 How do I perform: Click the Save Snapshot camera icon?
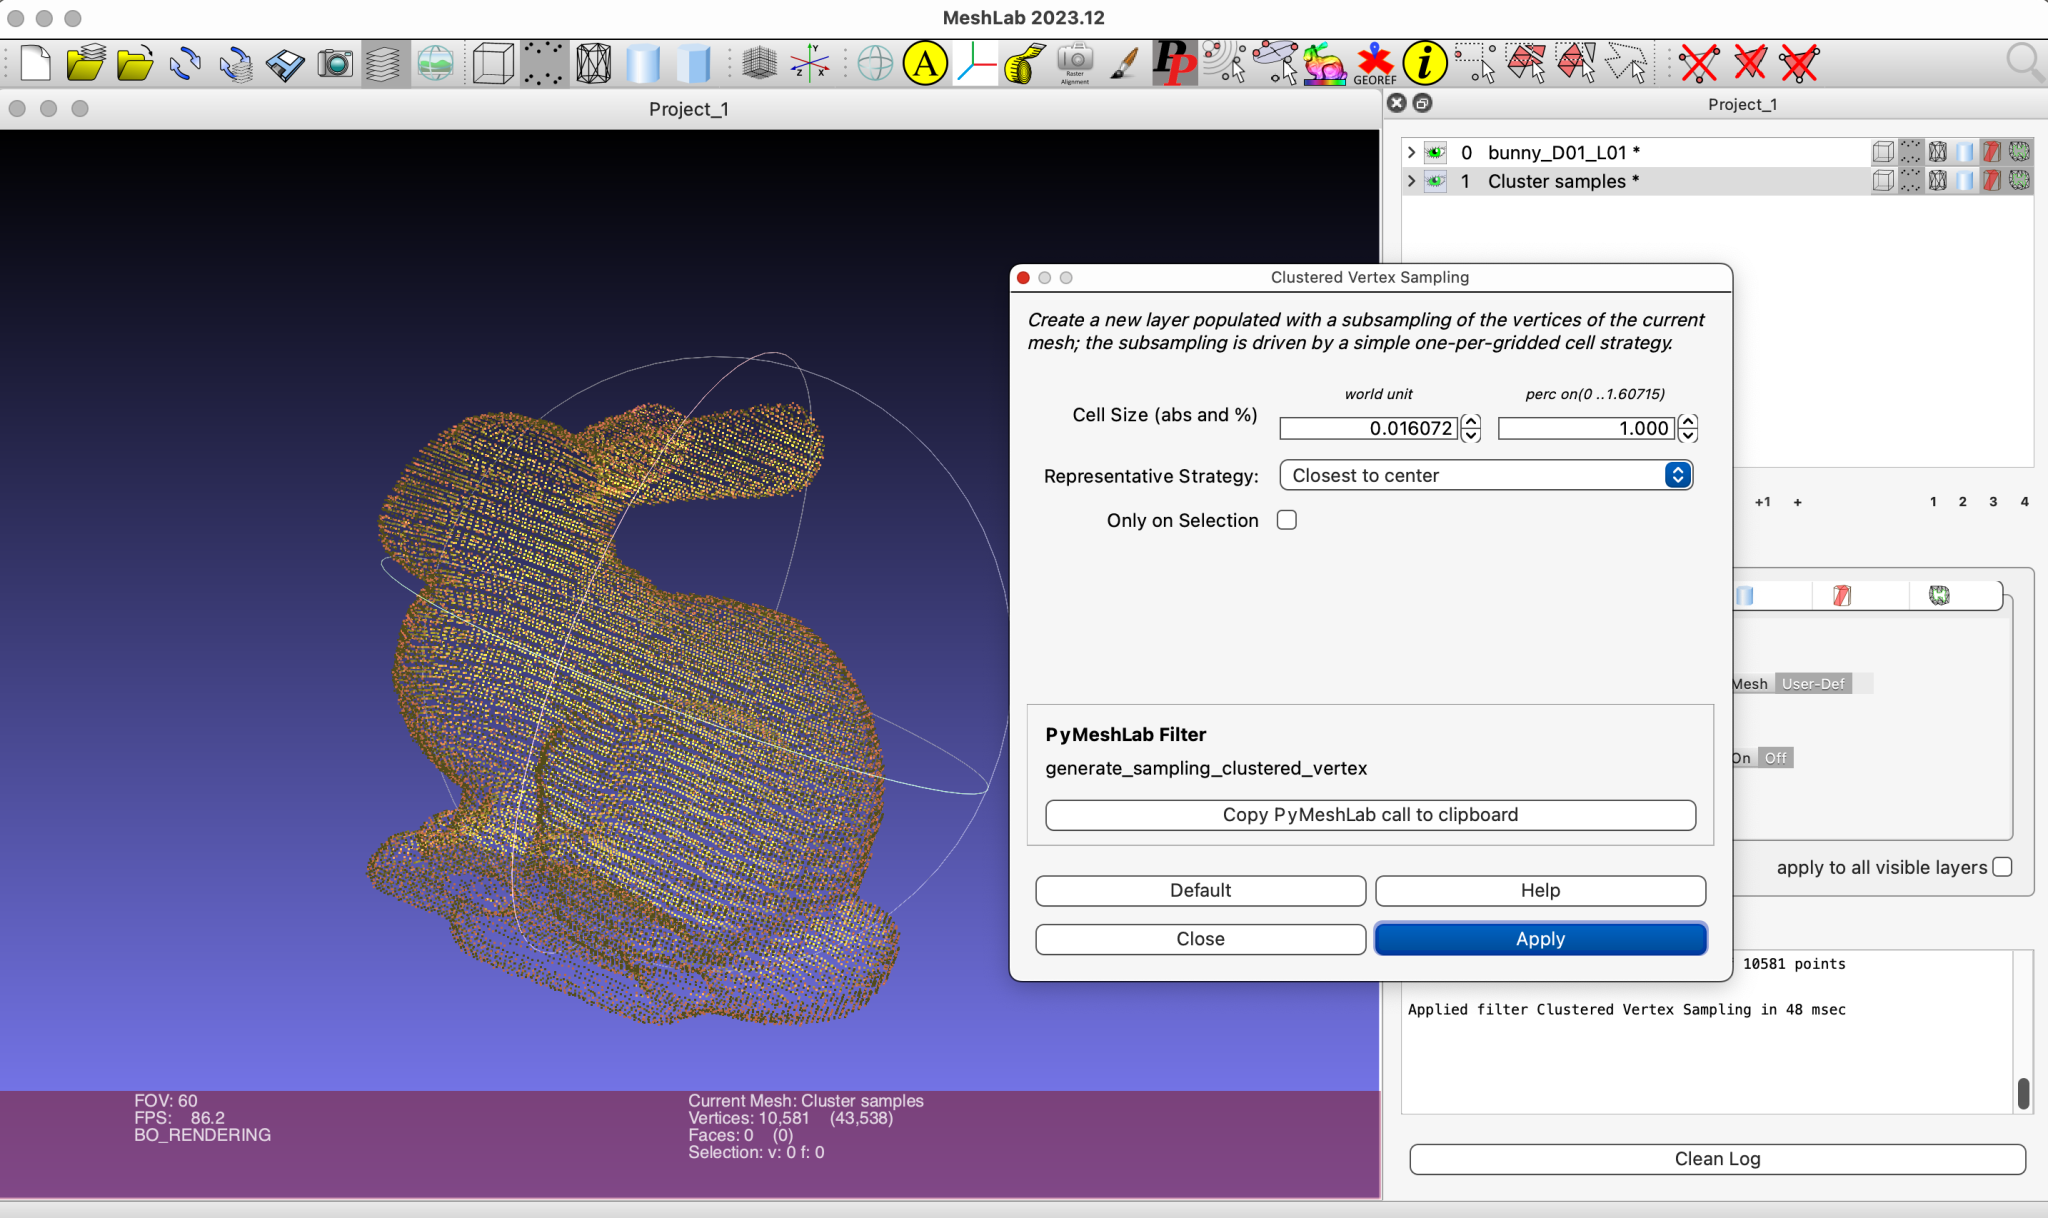tap(335, 64)
